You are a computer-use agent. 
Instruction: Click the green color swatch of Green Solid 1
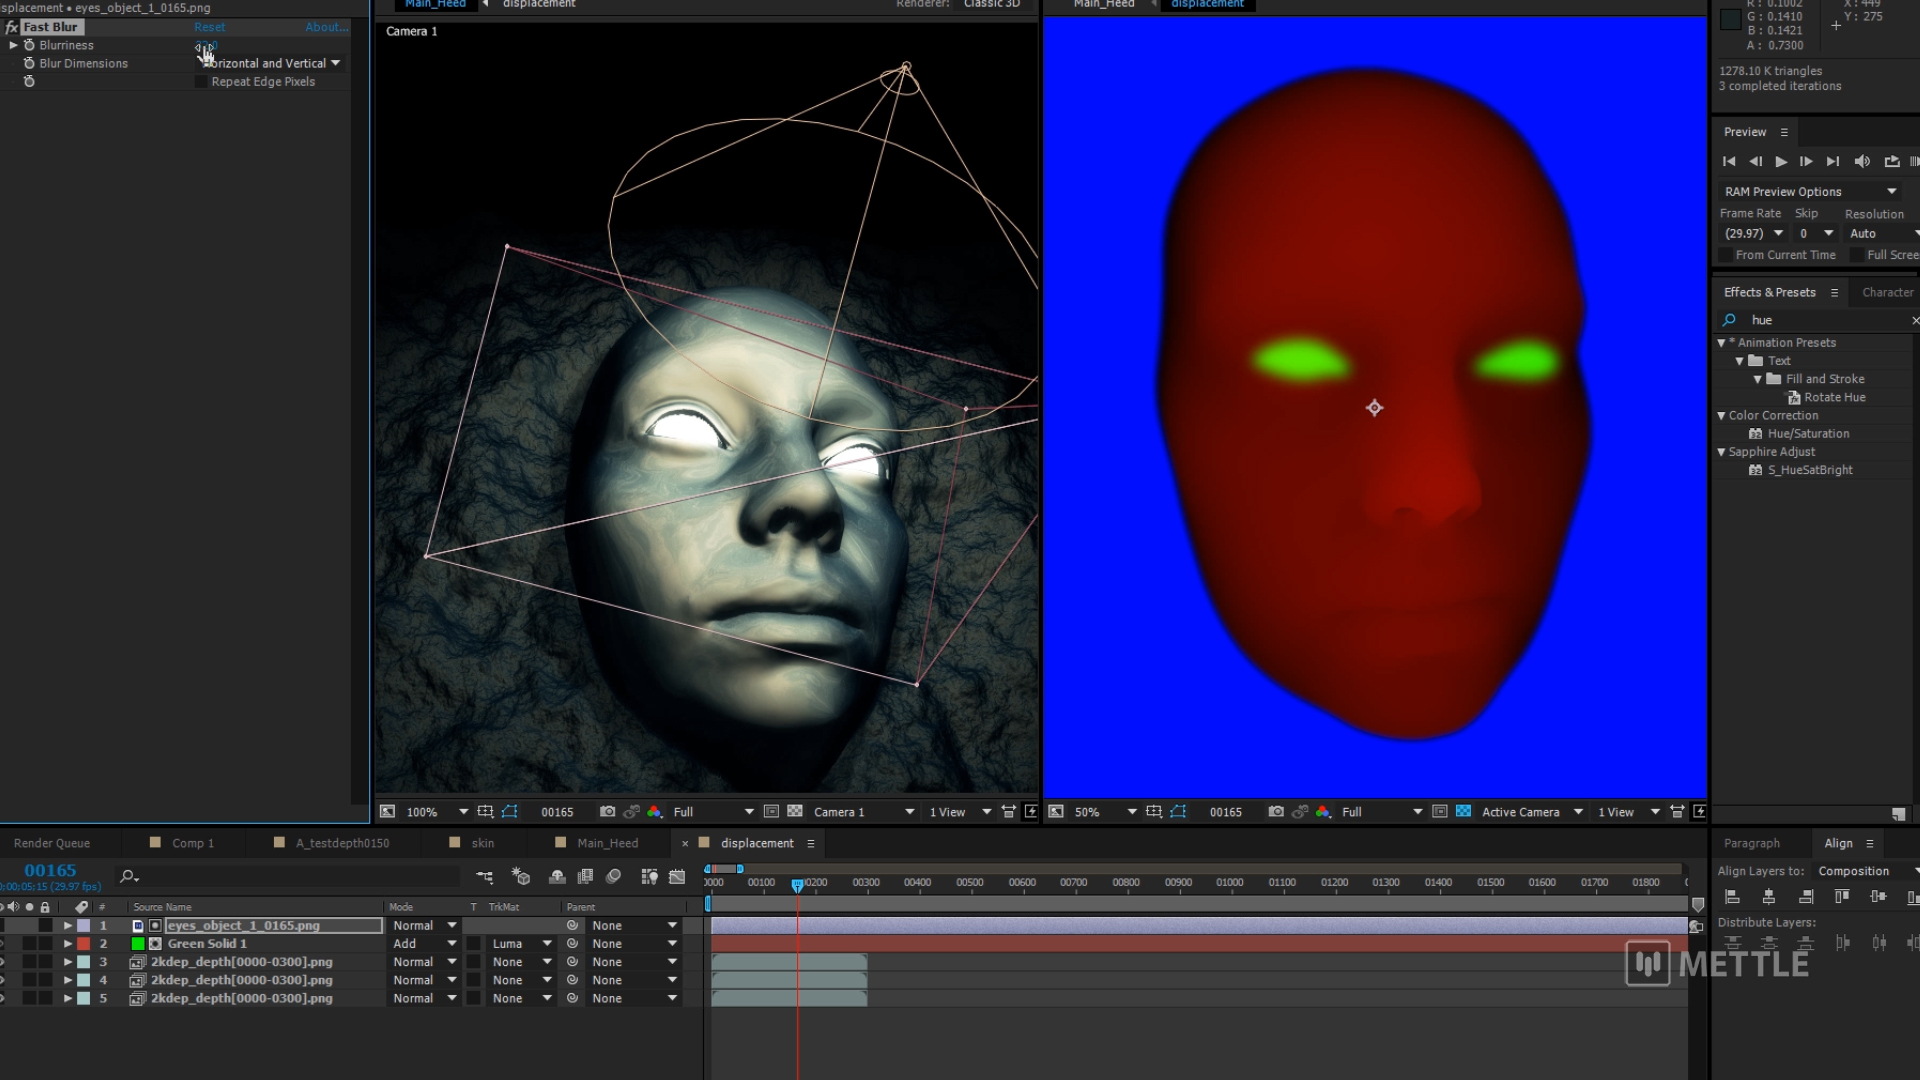click(x=138, y=944)
